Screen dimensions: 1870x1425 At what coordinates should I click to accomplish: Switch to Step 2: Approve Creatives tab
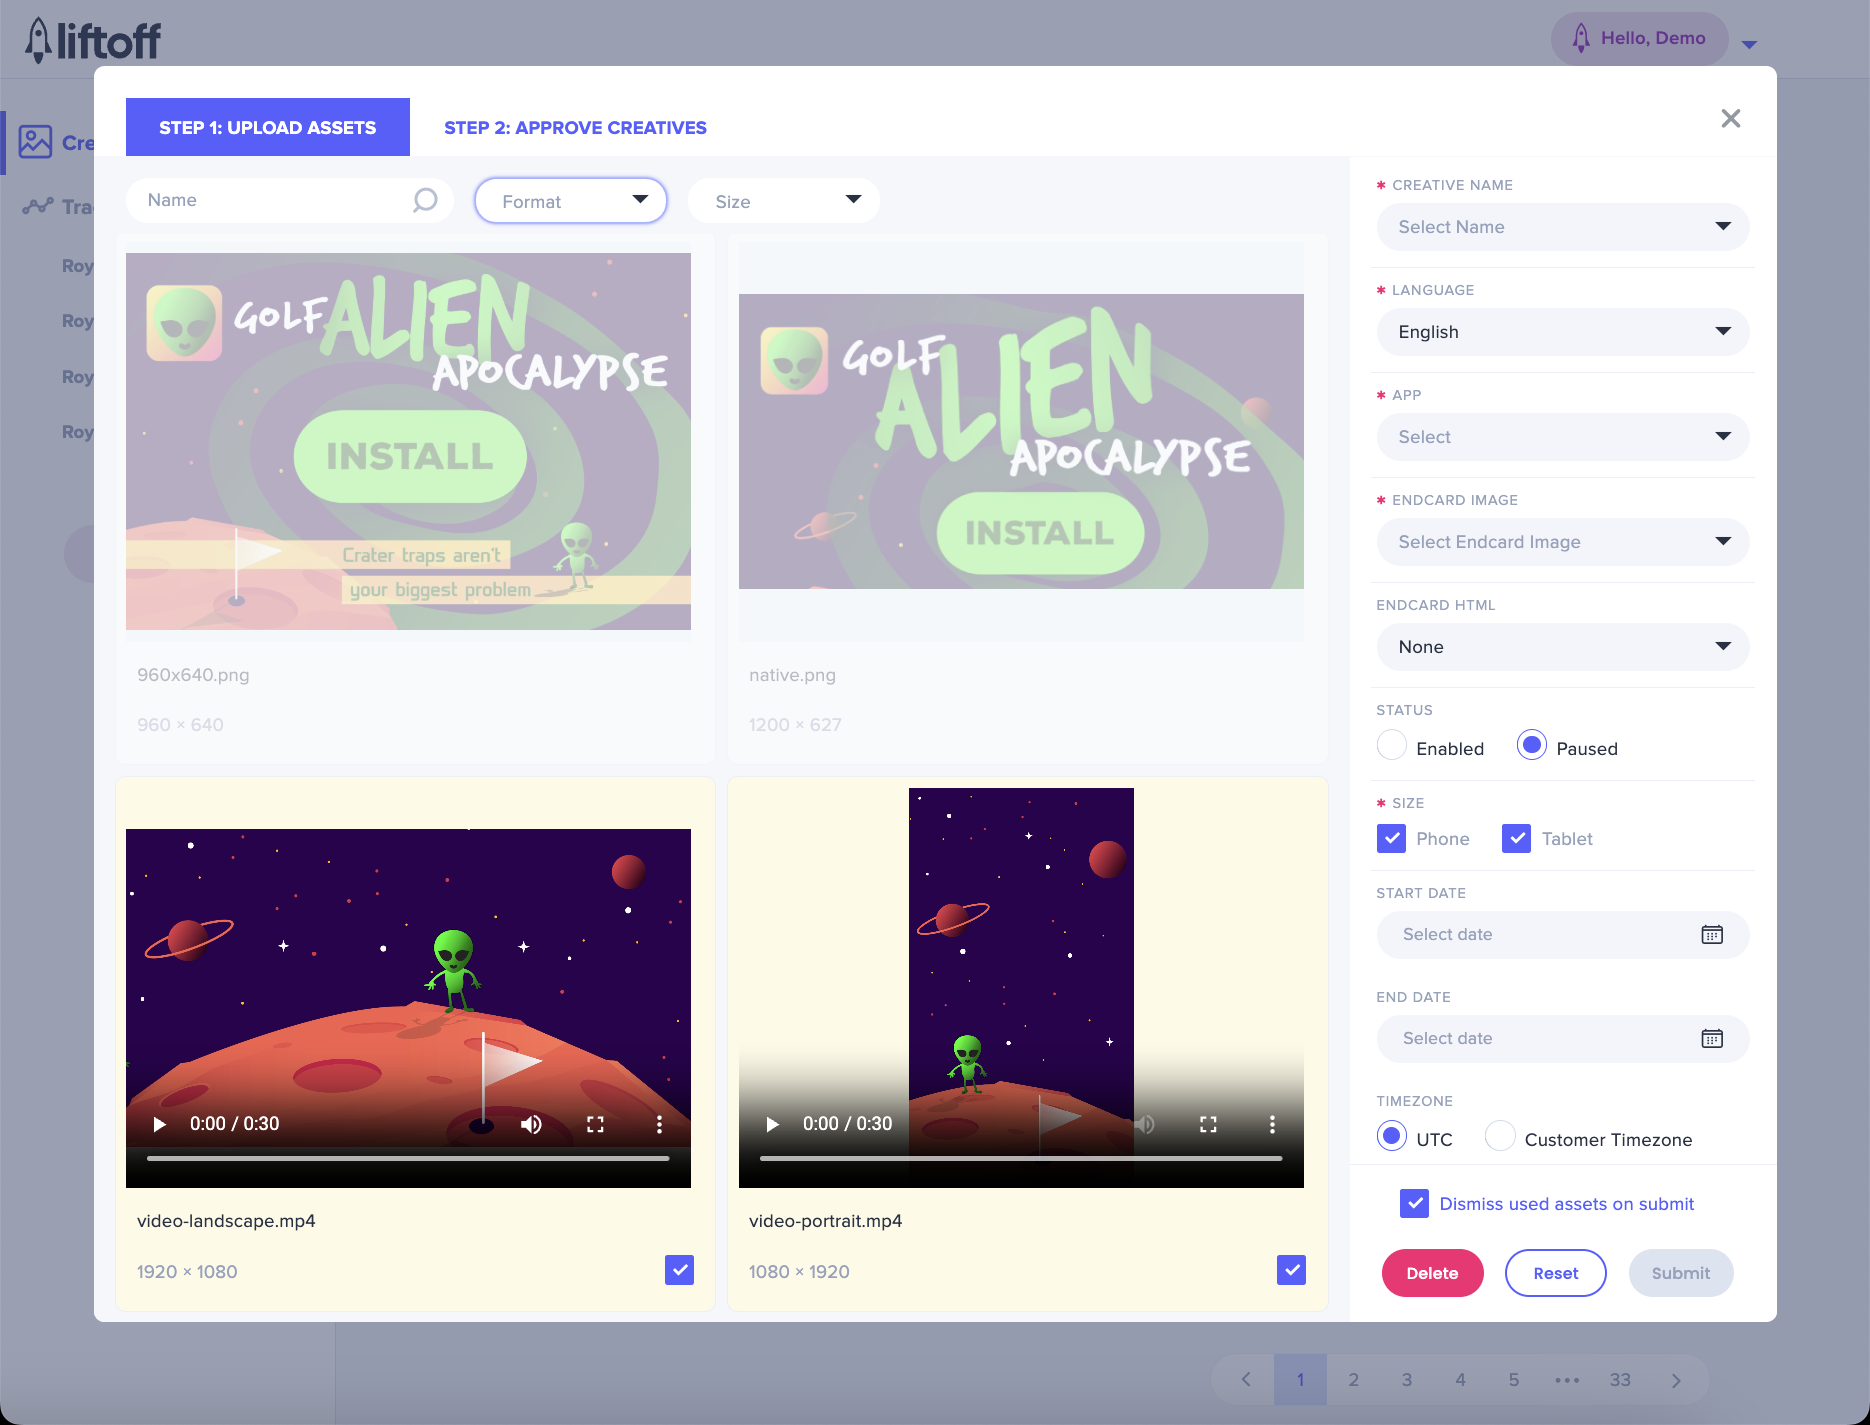(575, 128)
